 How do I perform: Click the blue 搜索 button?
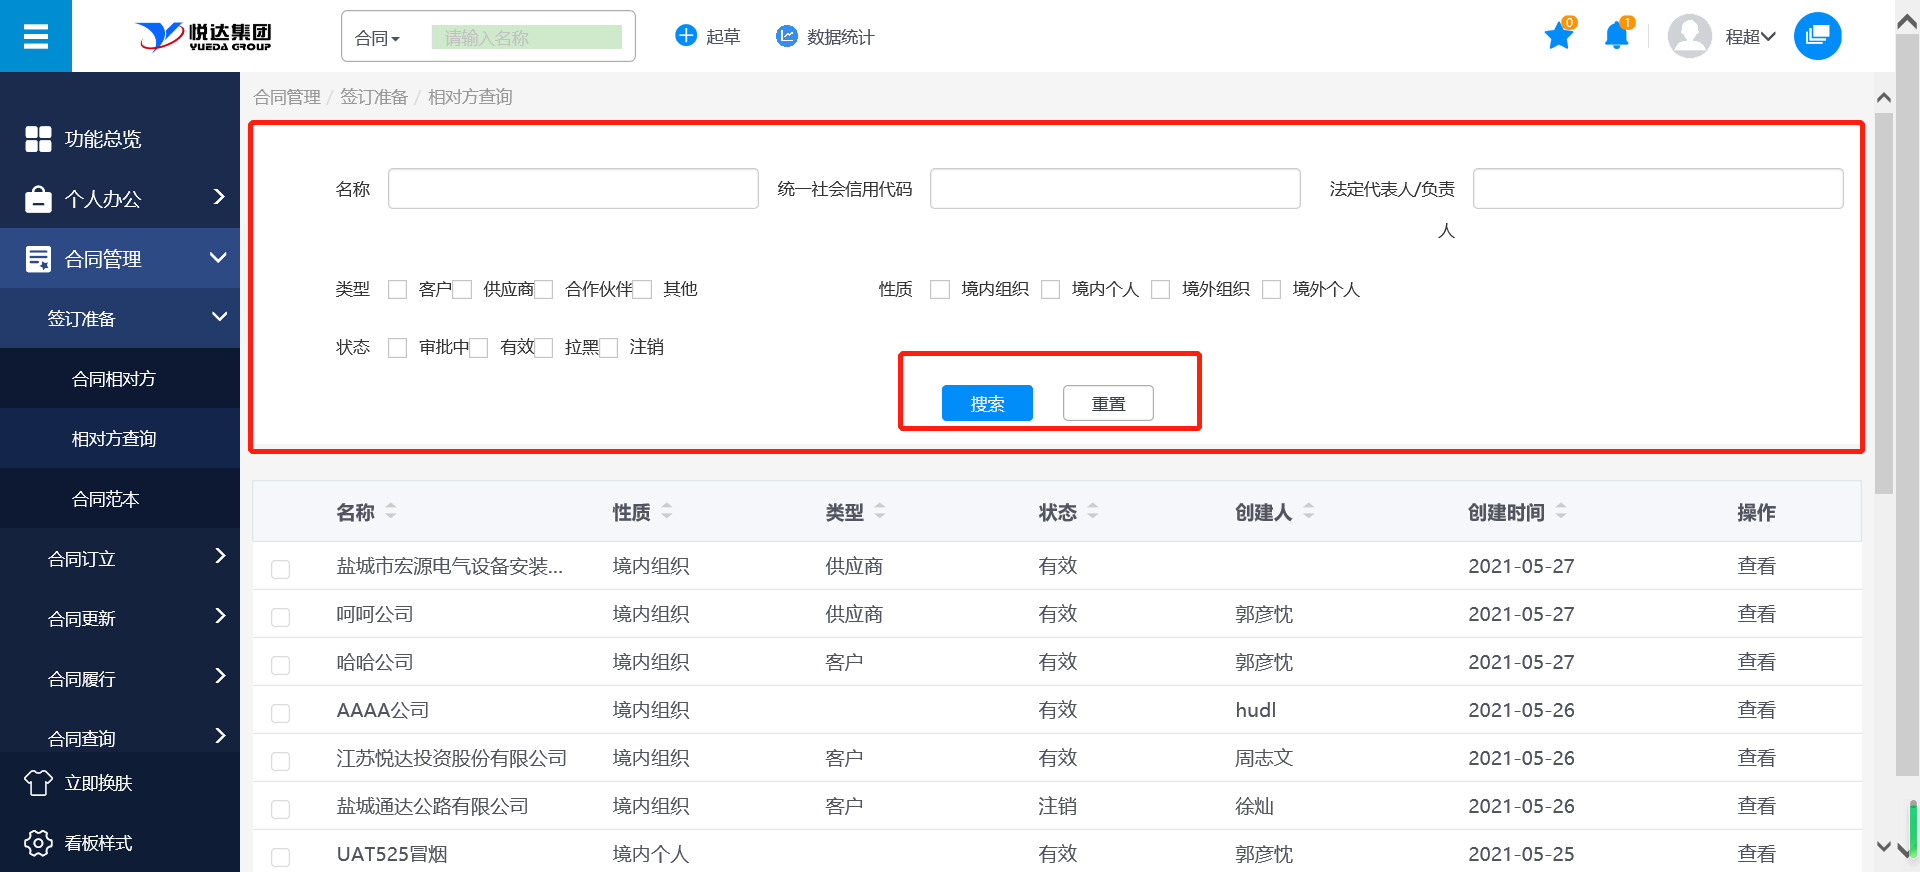pyautogui.click(x=987, y=403)
